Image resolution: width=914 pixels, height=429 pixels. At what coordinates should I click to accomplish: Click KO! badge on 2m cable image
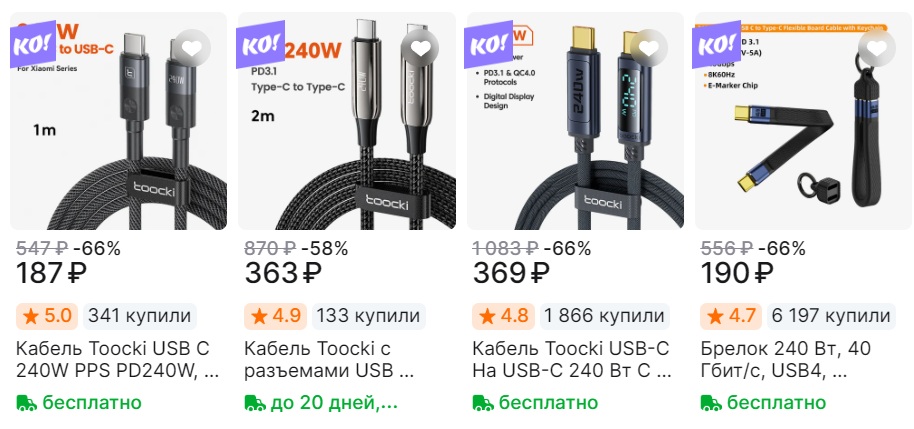click(x=261, y=44)
